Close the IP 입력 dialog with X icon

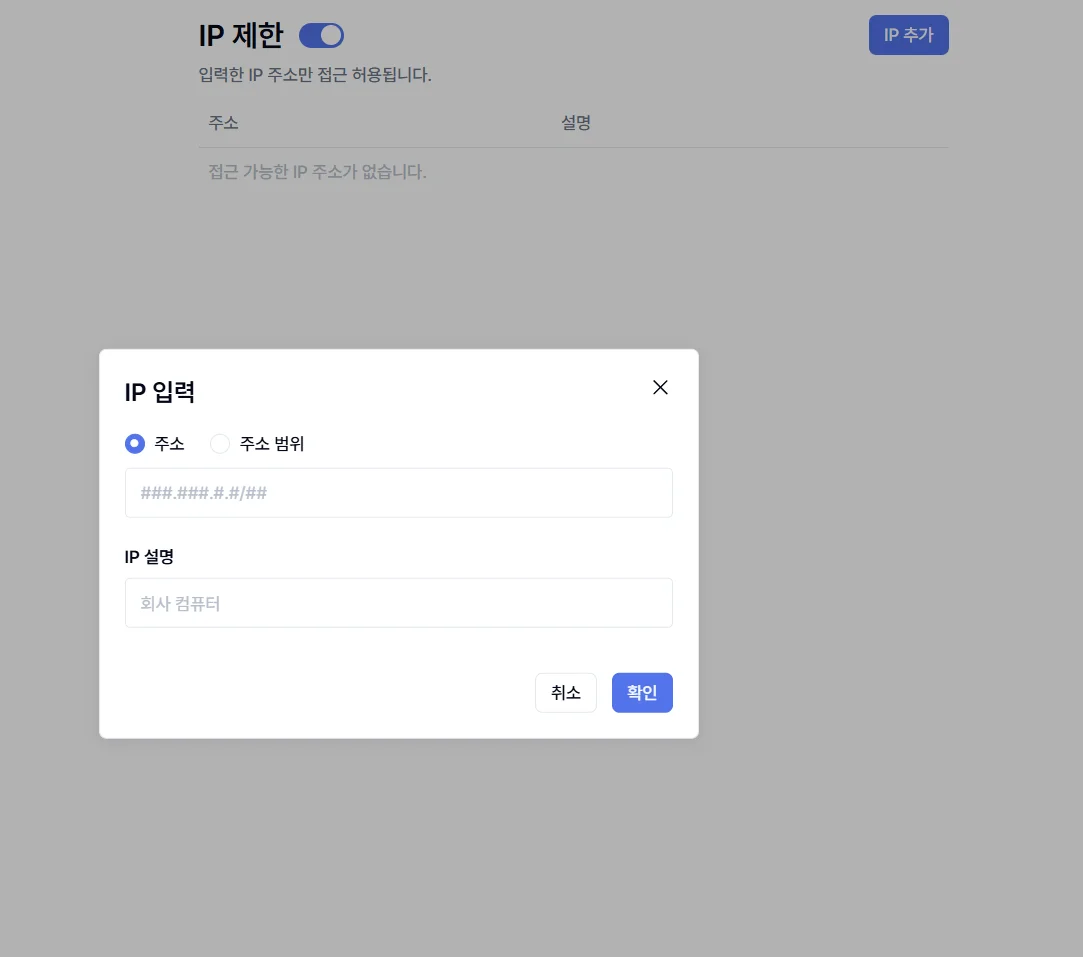tap(660, 388)
